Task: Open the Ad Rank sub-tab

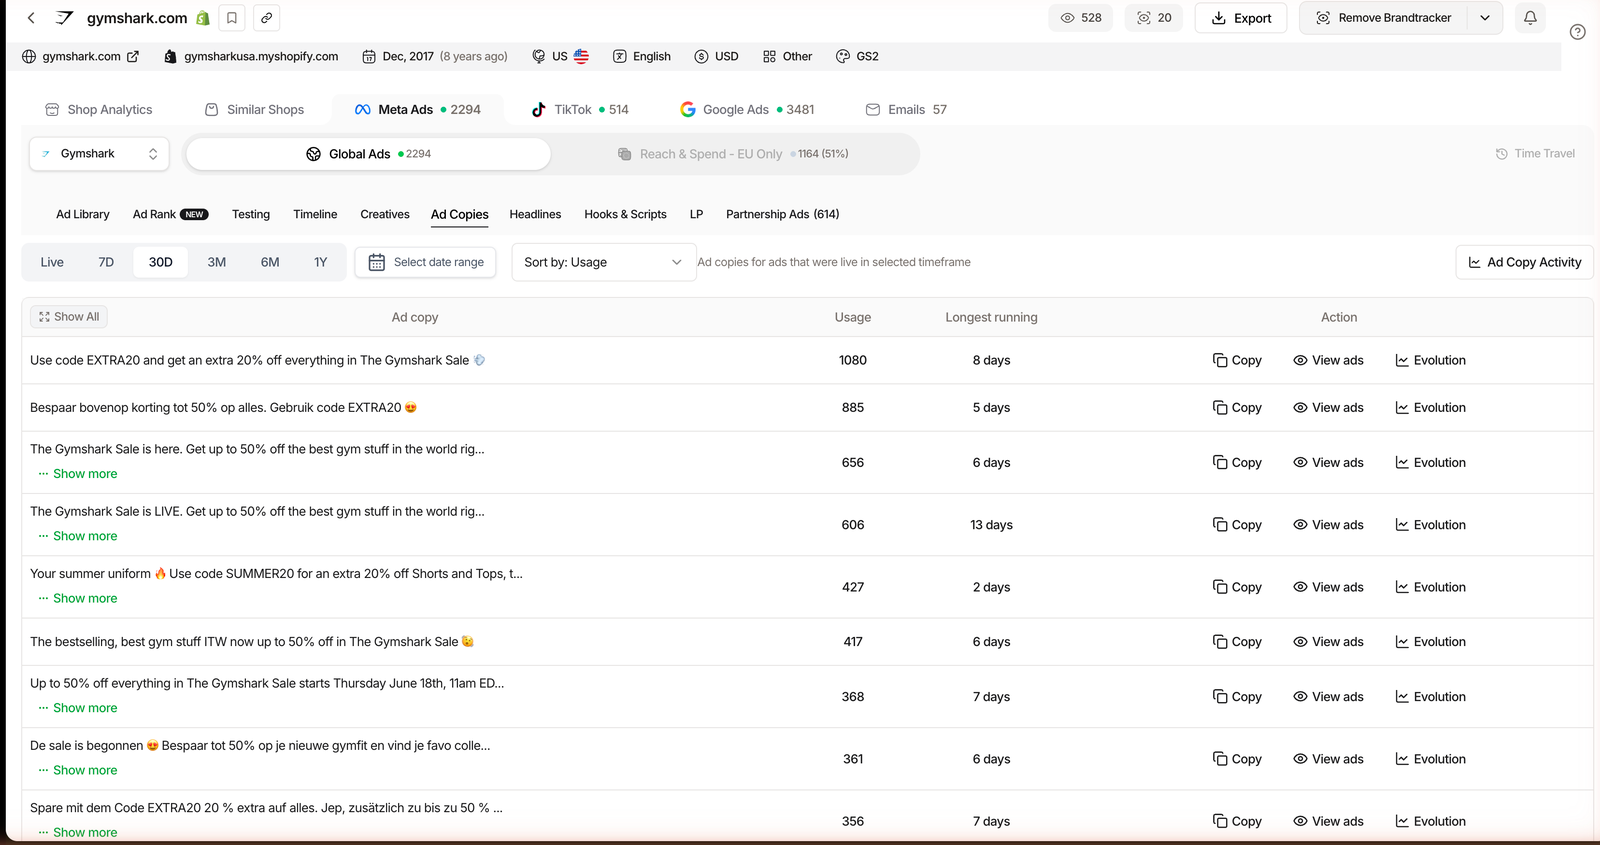Action: tap(170, 214)
